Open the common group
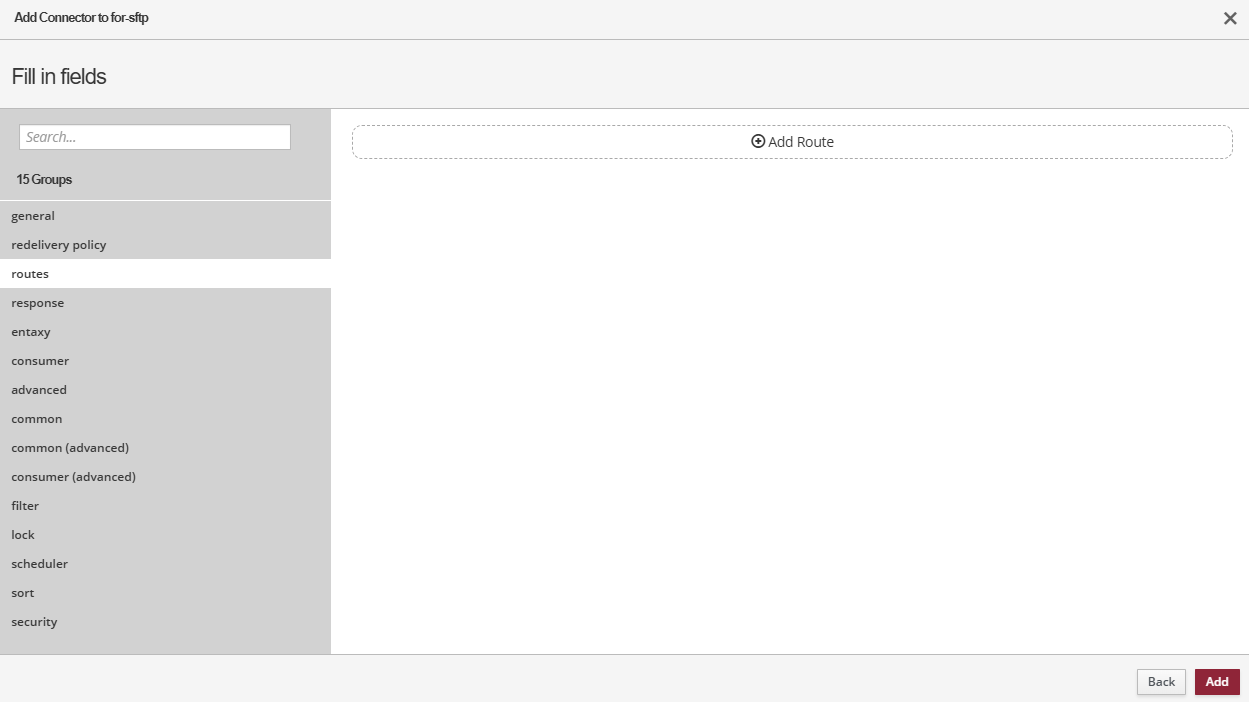This screenshot has width=1249, height=702. coord(37,419)
